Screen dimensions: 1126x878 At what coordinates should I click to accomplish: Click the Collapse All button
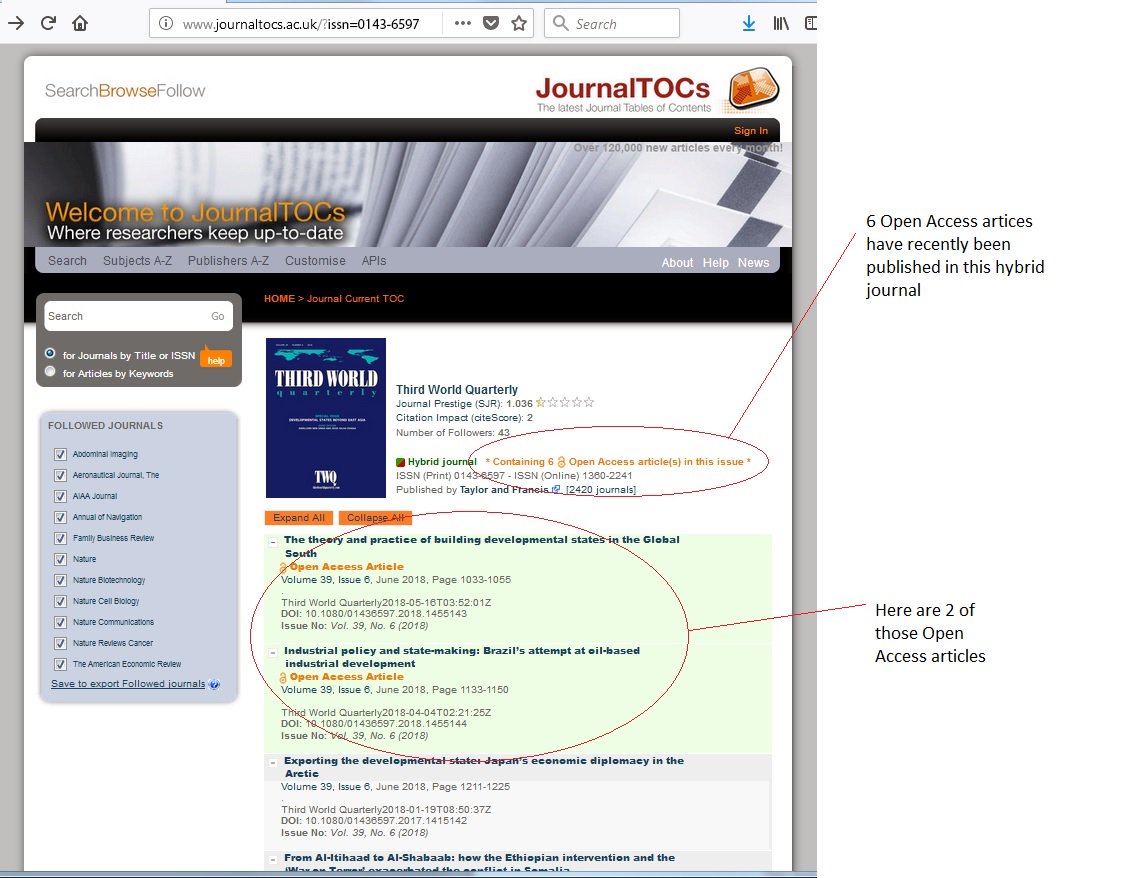tap(375, 518)
